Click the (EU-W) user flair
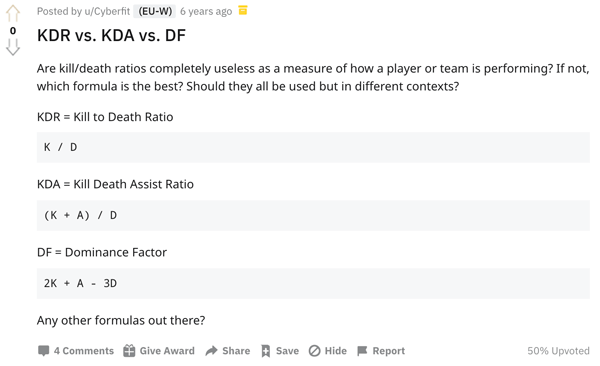 click(155, 11)
